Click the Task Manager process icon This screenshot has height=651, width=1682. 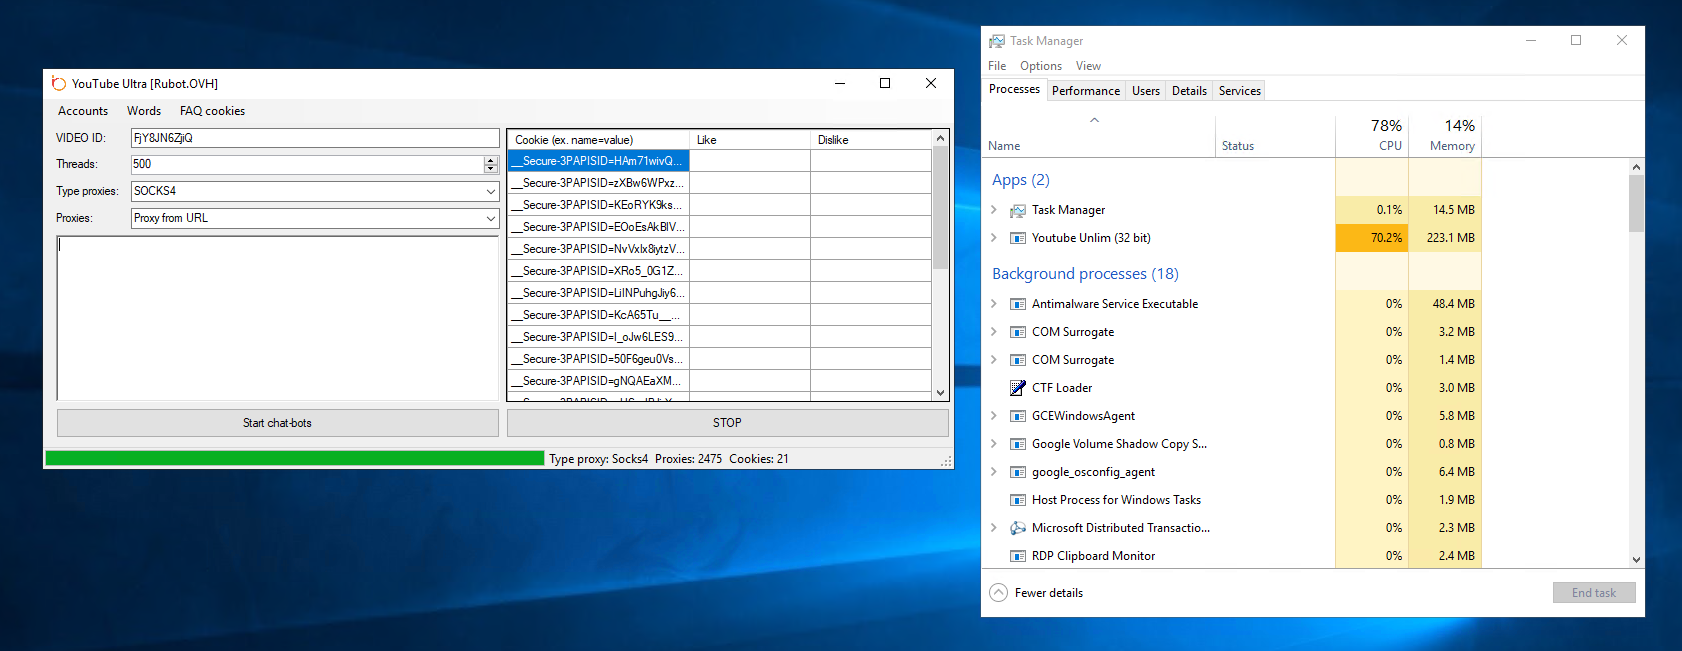1018,210
